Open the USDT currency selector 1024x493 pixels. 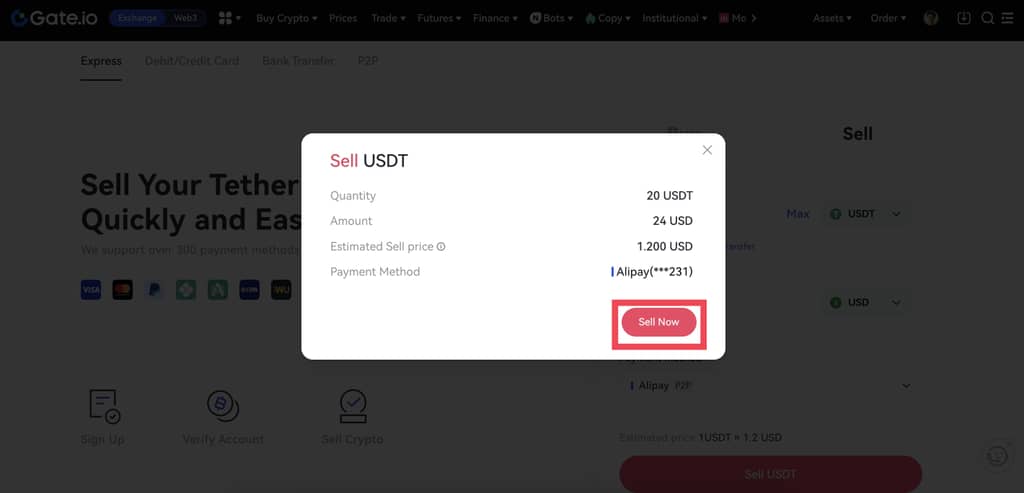(865, 214)
